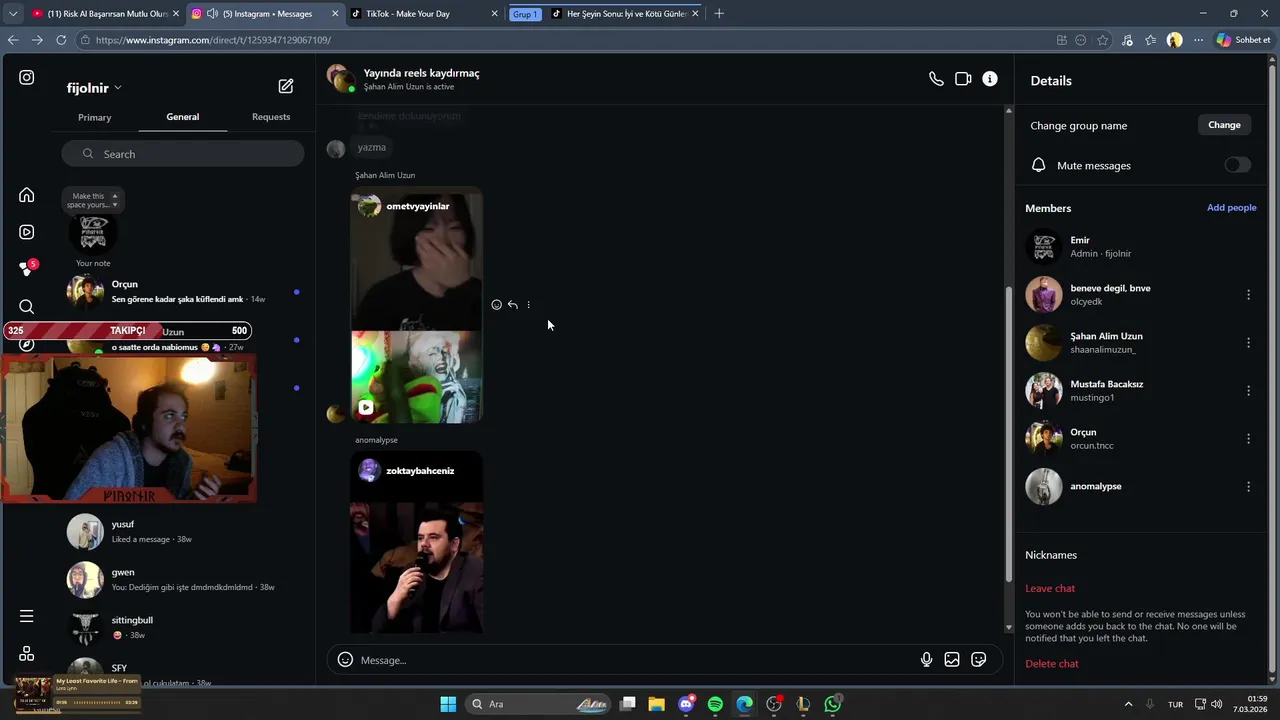
Task: Reload the page in browser toolbar
Action: pos(61,40)
